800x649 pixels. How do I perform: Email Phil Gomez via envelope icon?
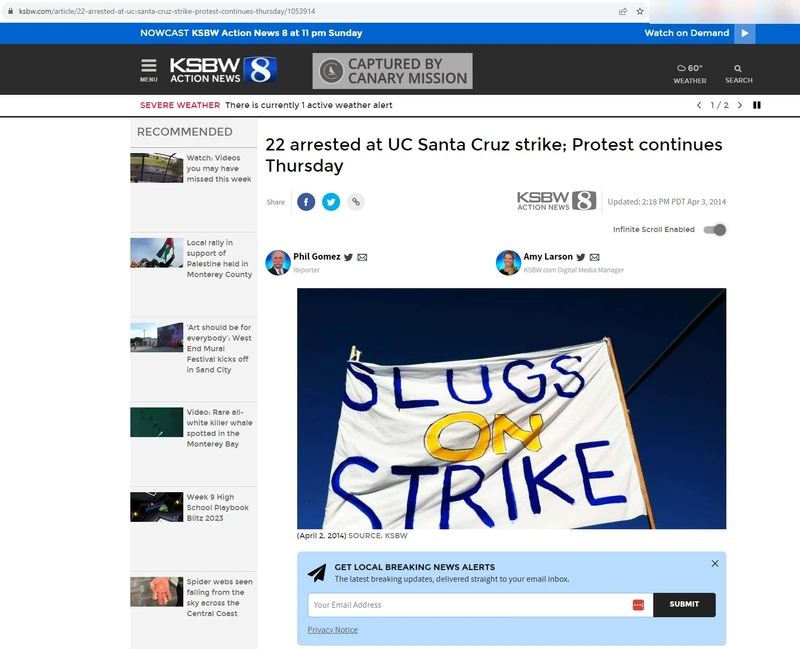[362, 257]
